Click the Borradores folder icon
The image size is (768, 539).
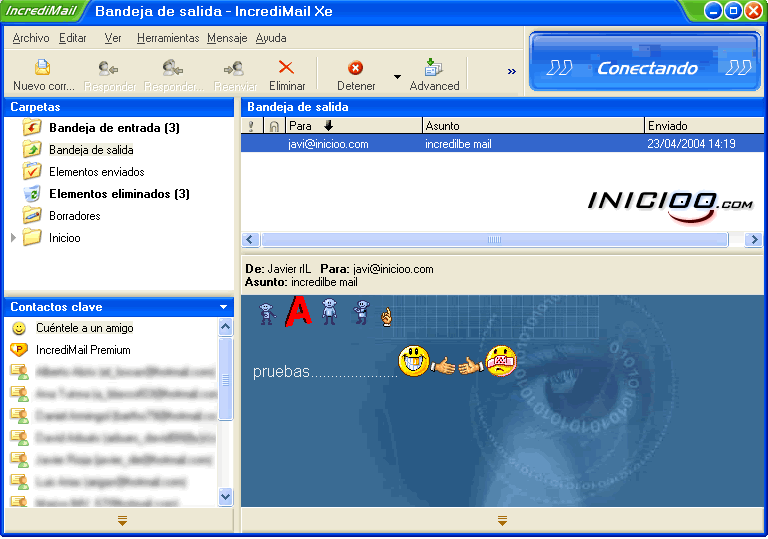(32, 215)
